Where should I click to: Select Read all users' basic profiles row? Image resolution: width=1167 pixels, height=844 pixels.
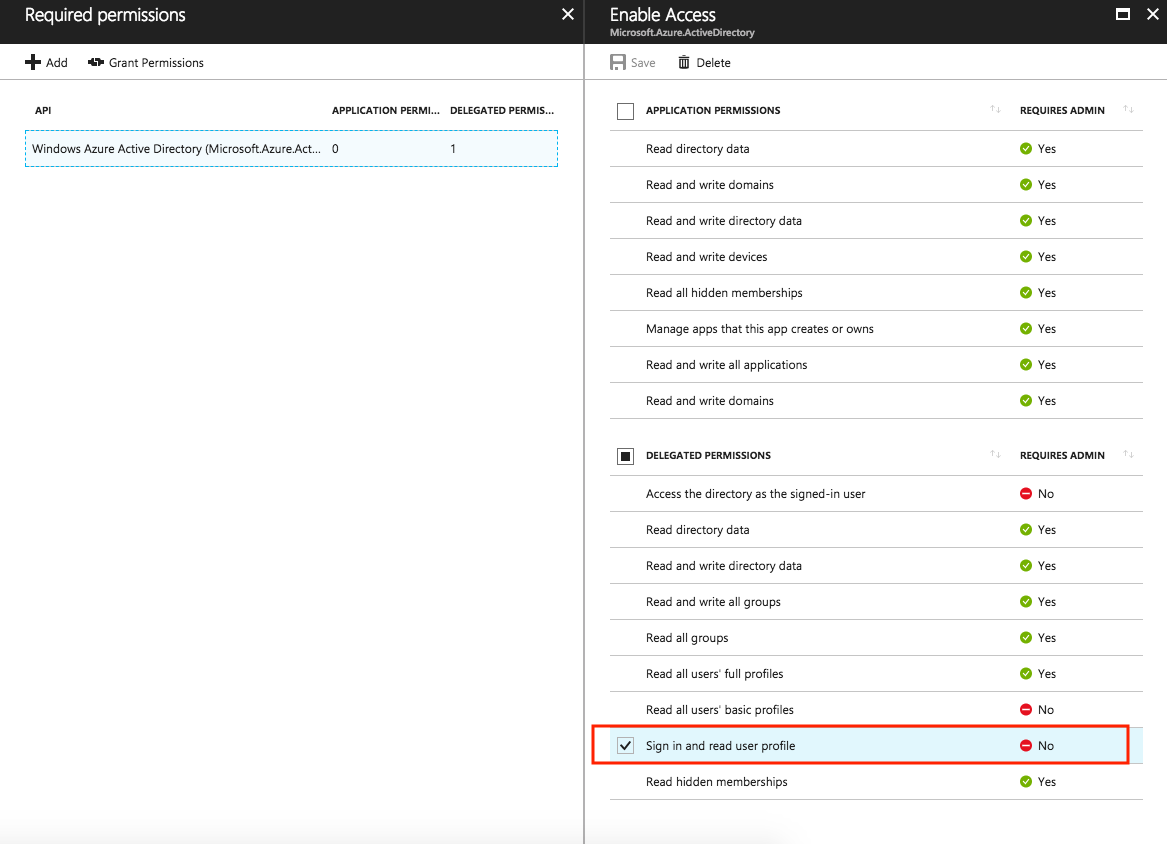719,710
